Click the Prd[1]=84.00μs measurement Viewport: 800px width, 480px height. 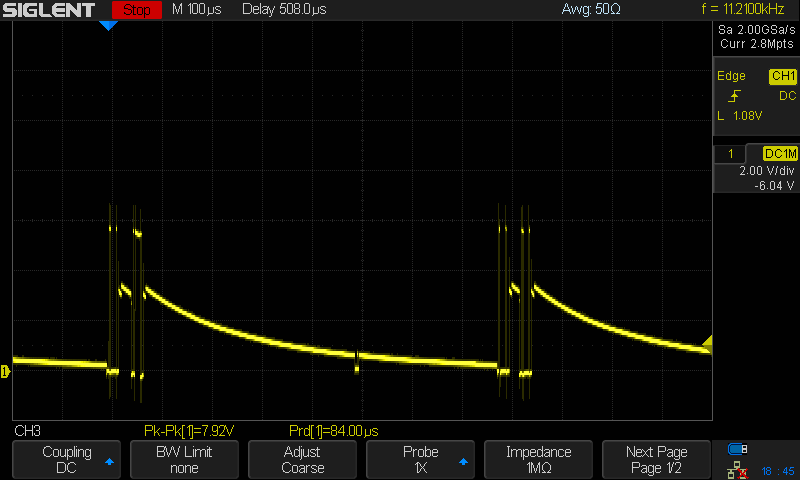[x=334, y=431]
